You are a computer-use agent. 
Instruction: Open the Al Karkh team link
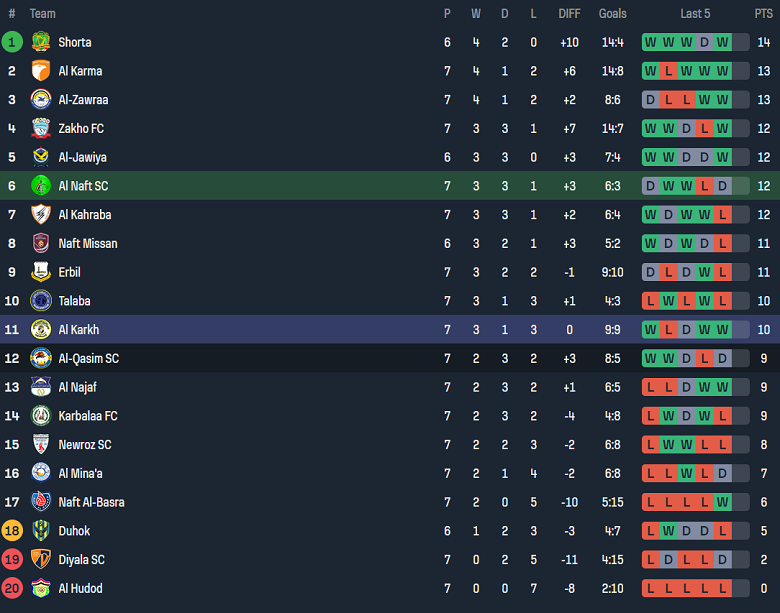(x=78, y=330)
